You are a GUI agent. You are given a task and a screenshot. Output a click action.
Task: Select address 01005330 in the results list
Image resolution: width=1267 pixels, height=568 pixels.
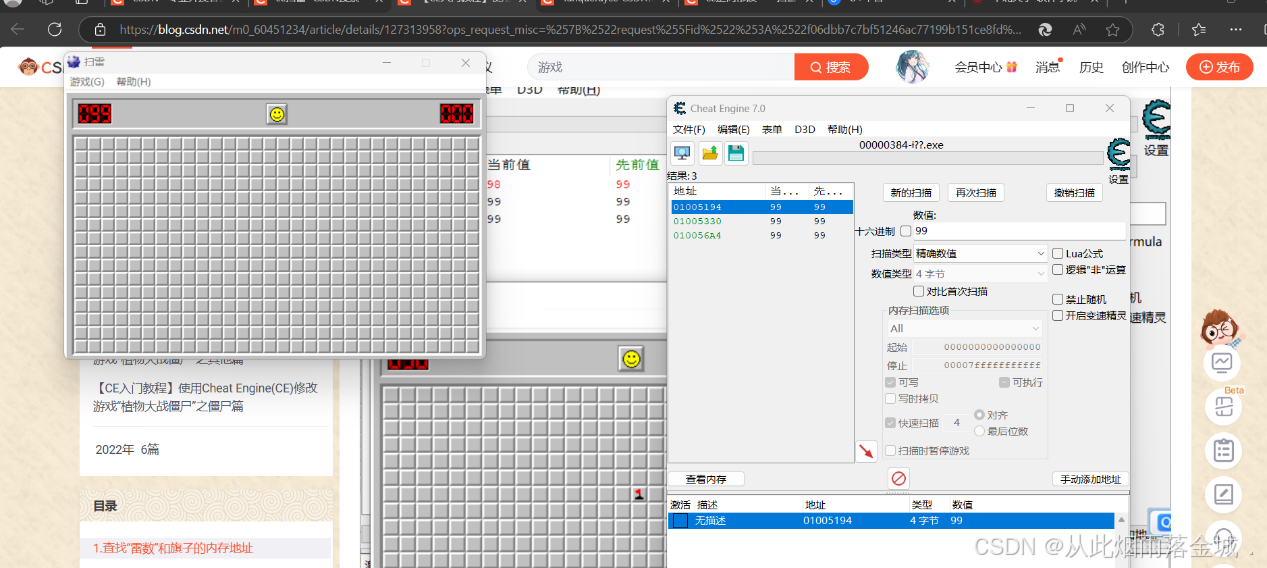pyautogui.click(x=762, y=221)
